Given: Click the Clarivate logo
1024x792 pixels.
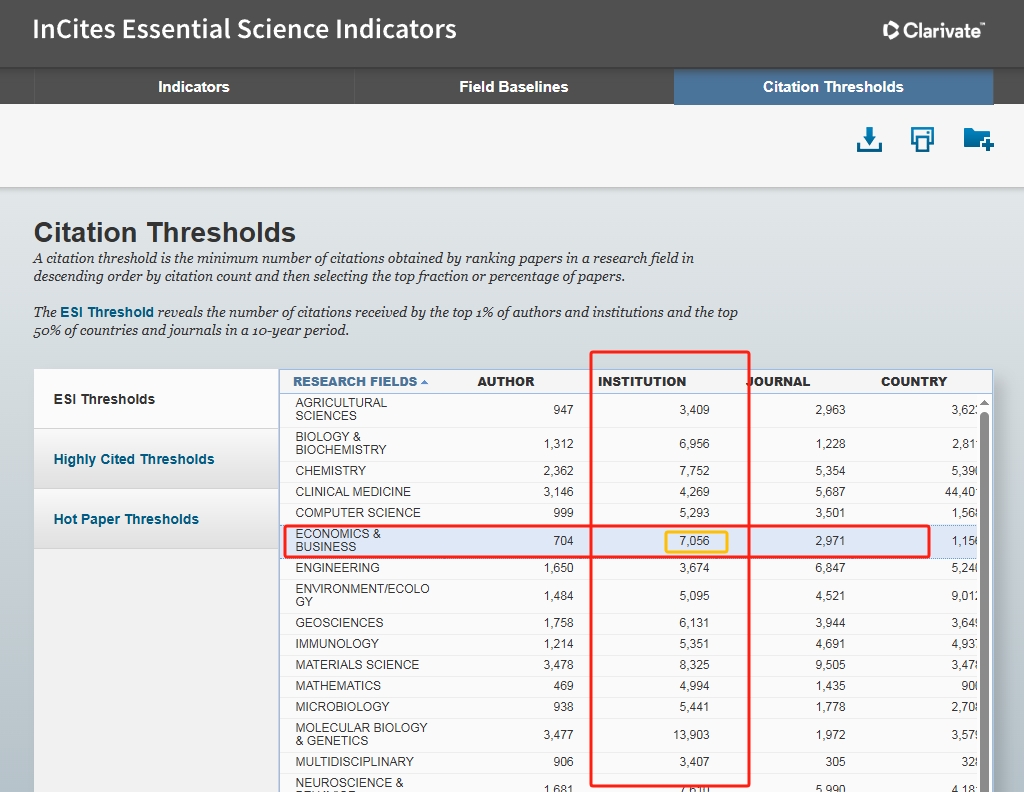Looking at the screenshot, I should pyautogui.click(x=934, y=30).
